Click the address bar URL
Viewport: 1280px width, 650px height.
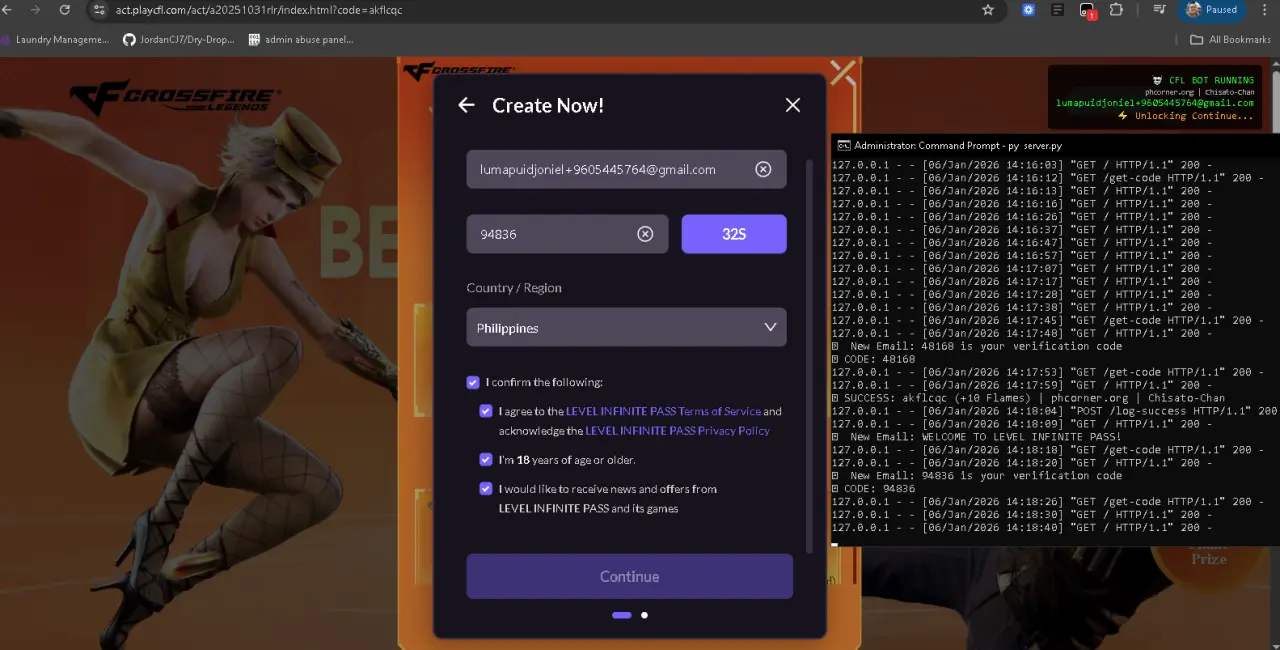click(259, 10)
